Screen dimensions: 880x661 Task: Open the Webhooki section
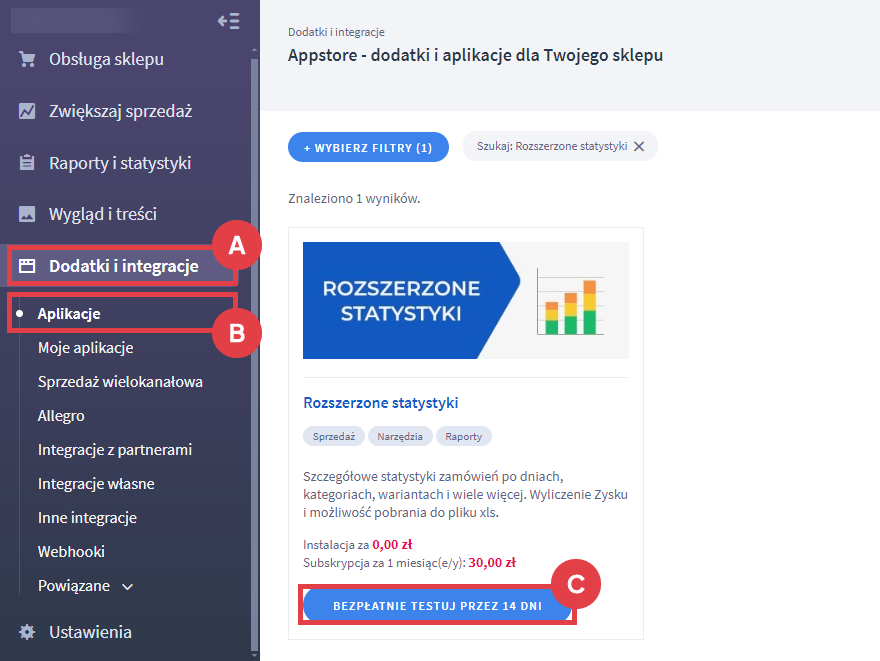coord(71,552)
